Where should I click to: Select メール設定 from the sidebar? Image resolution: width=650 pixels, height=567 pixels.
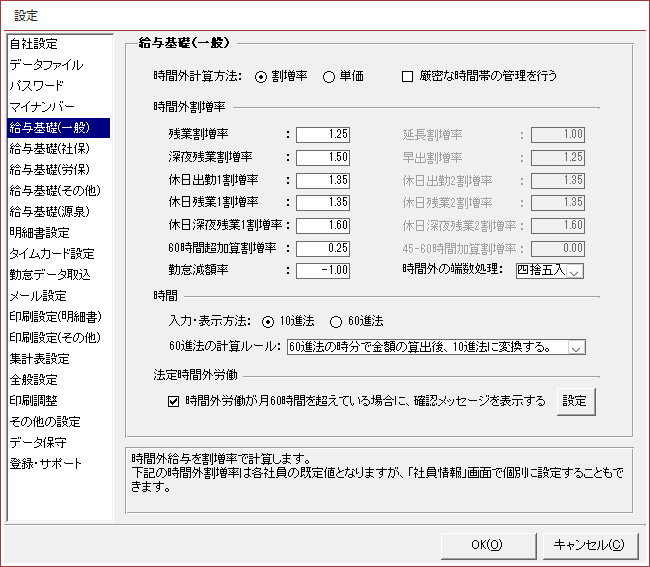coord(37,295)
